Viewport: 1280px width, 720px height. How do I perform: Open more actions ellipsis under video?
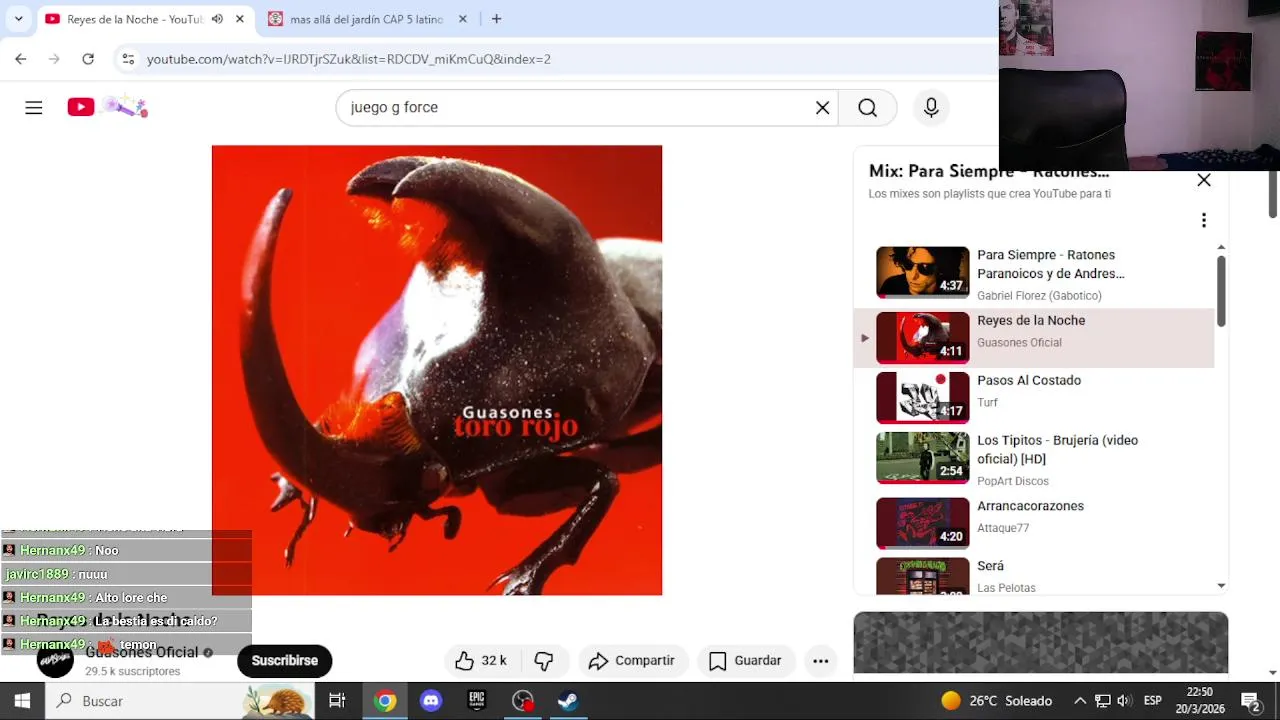(821, 661)
